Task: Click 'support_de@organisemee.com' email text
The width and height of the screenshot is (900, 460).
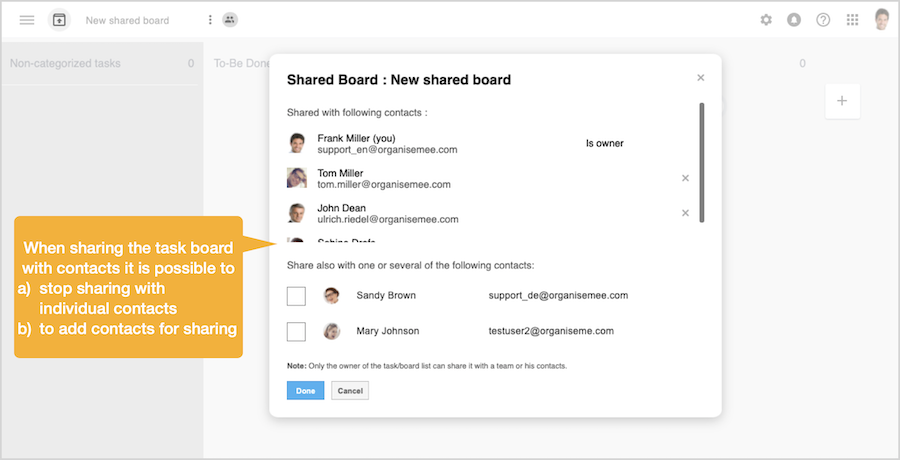Action: pos(558,296)
